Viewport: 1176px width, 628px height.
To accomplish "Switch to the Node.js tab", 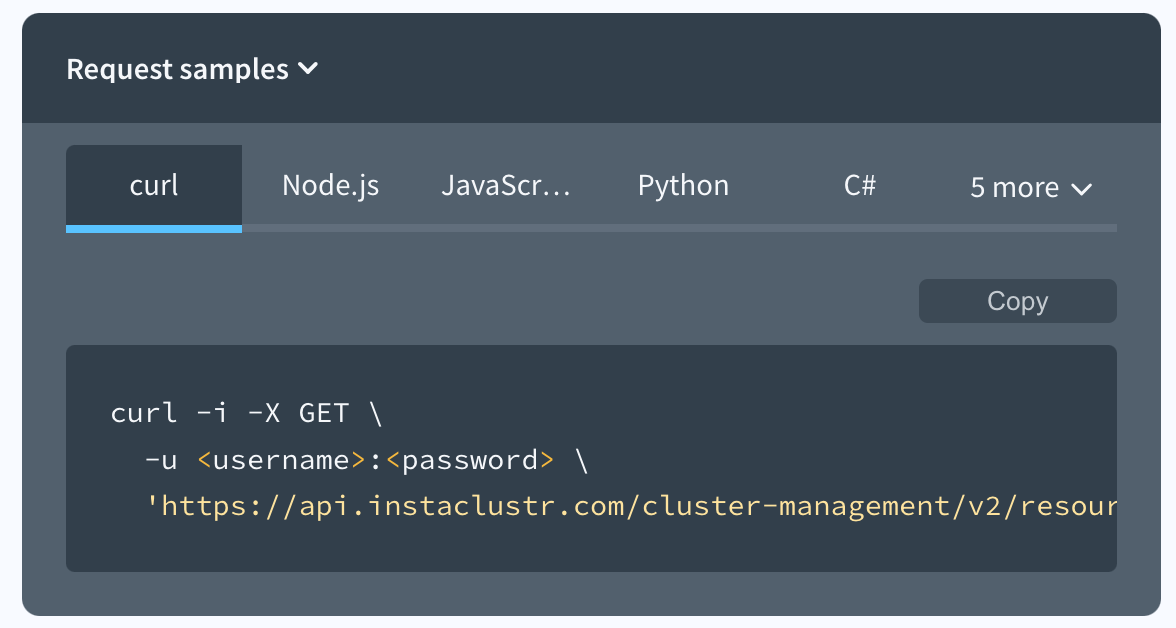I will click(331, 185).
